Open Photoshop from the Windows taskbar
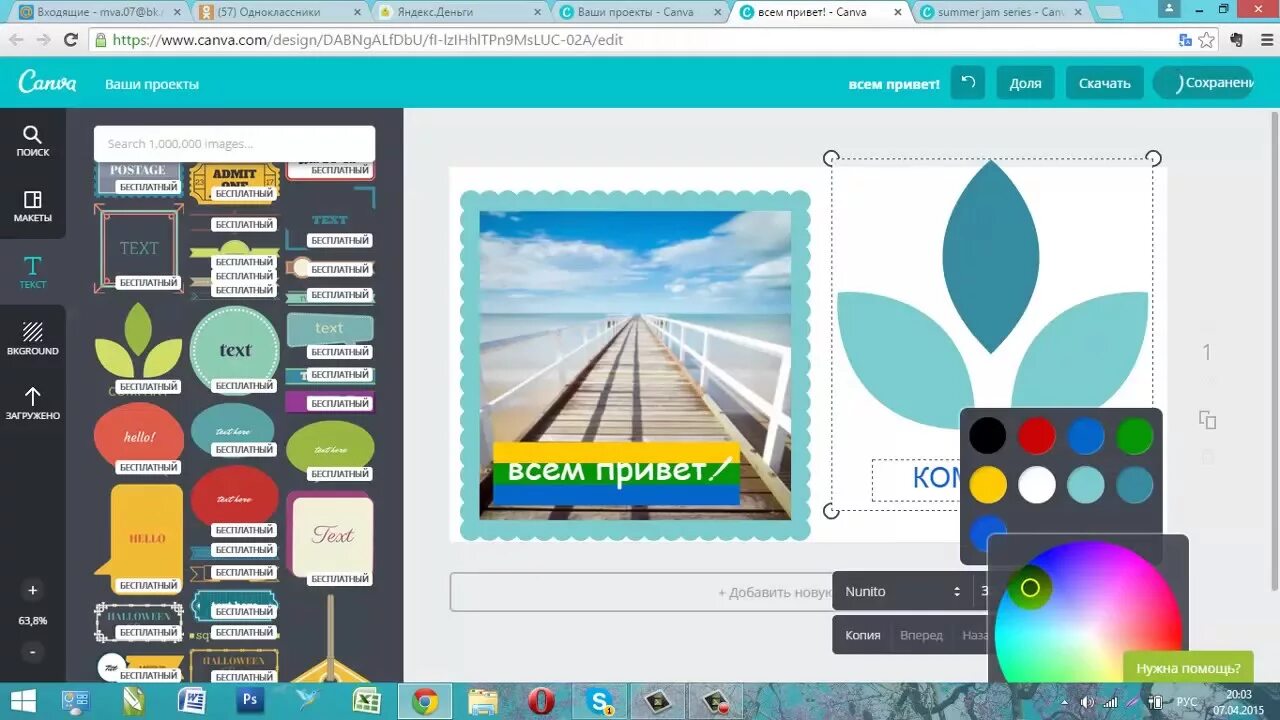Screen dimensions: 1280x720 pos(249,702)
